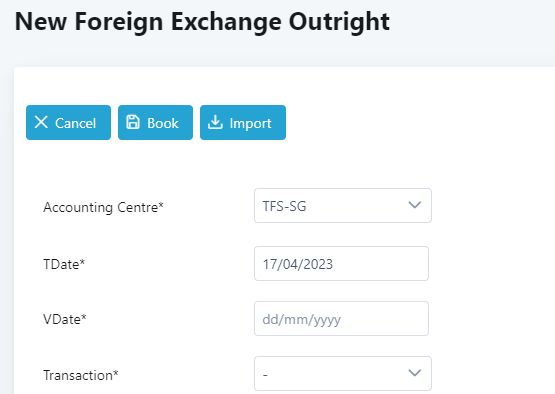Click the floppy disk save icon

pyautogui.click(x=133, y=122)
